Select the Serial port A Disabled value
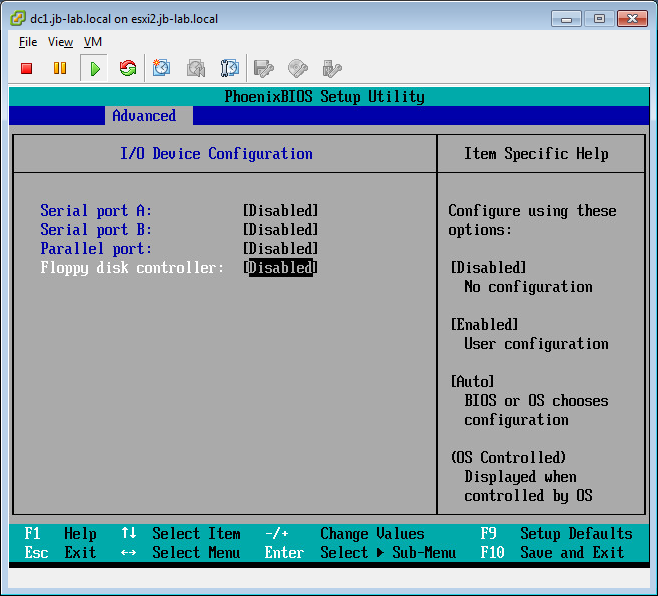This screenshot has width=658, height=596. [x=280, y=211]
